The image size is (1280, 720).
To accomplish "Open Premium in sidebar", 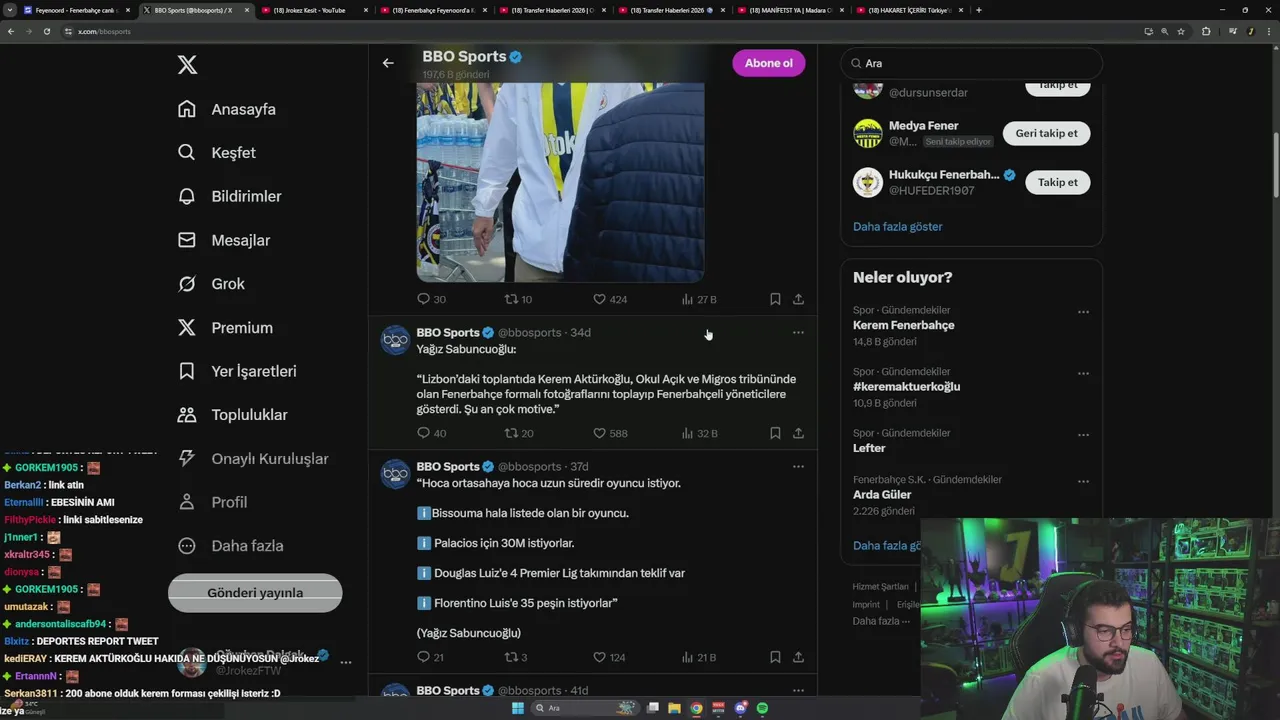I will click(x=225, y=327).
